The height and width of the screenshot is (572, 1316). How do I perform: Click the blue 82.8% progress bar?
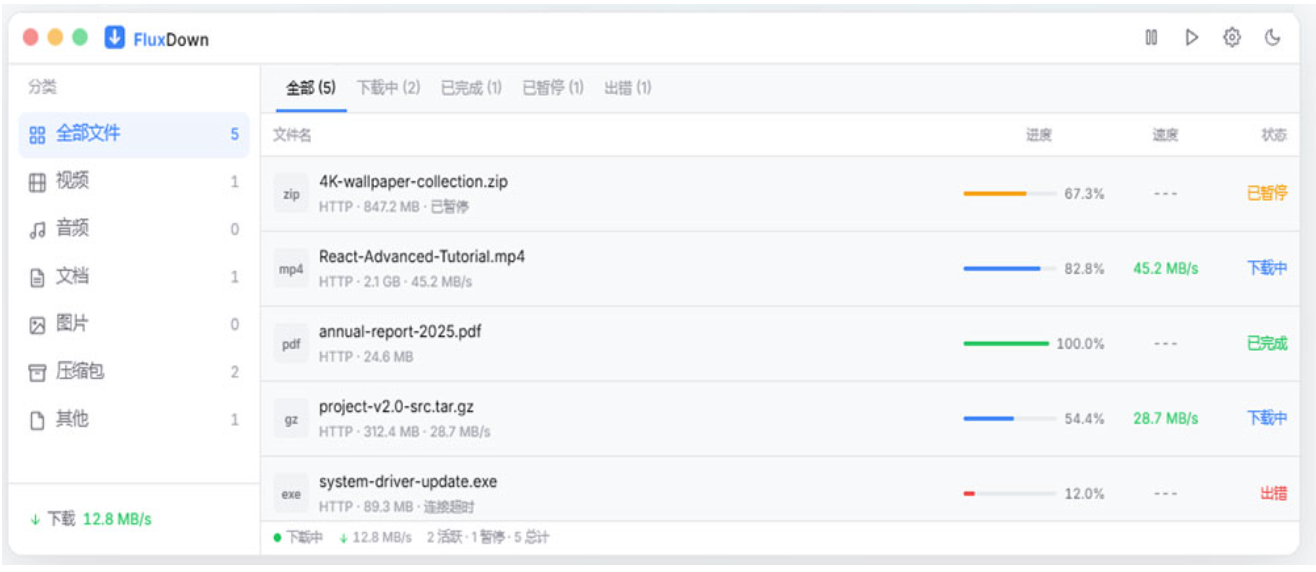point(1009,268)
